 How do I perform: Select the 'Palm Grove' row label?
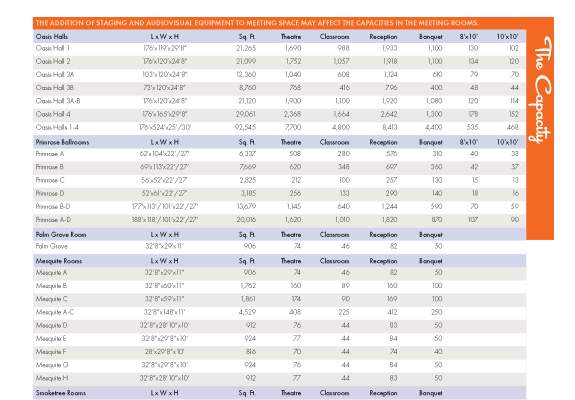(x=52, y=246)
